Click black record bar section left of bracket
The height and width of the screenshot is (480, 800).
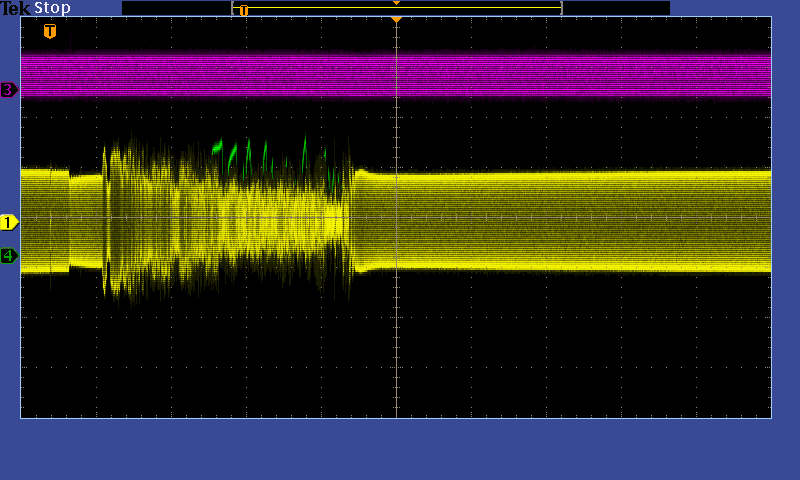pos(176,8)
